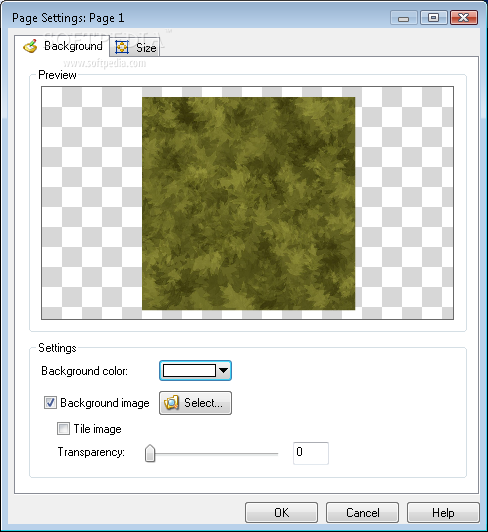Open the Help button
This screenshot has width=488, height=532.
pos(443,512)
